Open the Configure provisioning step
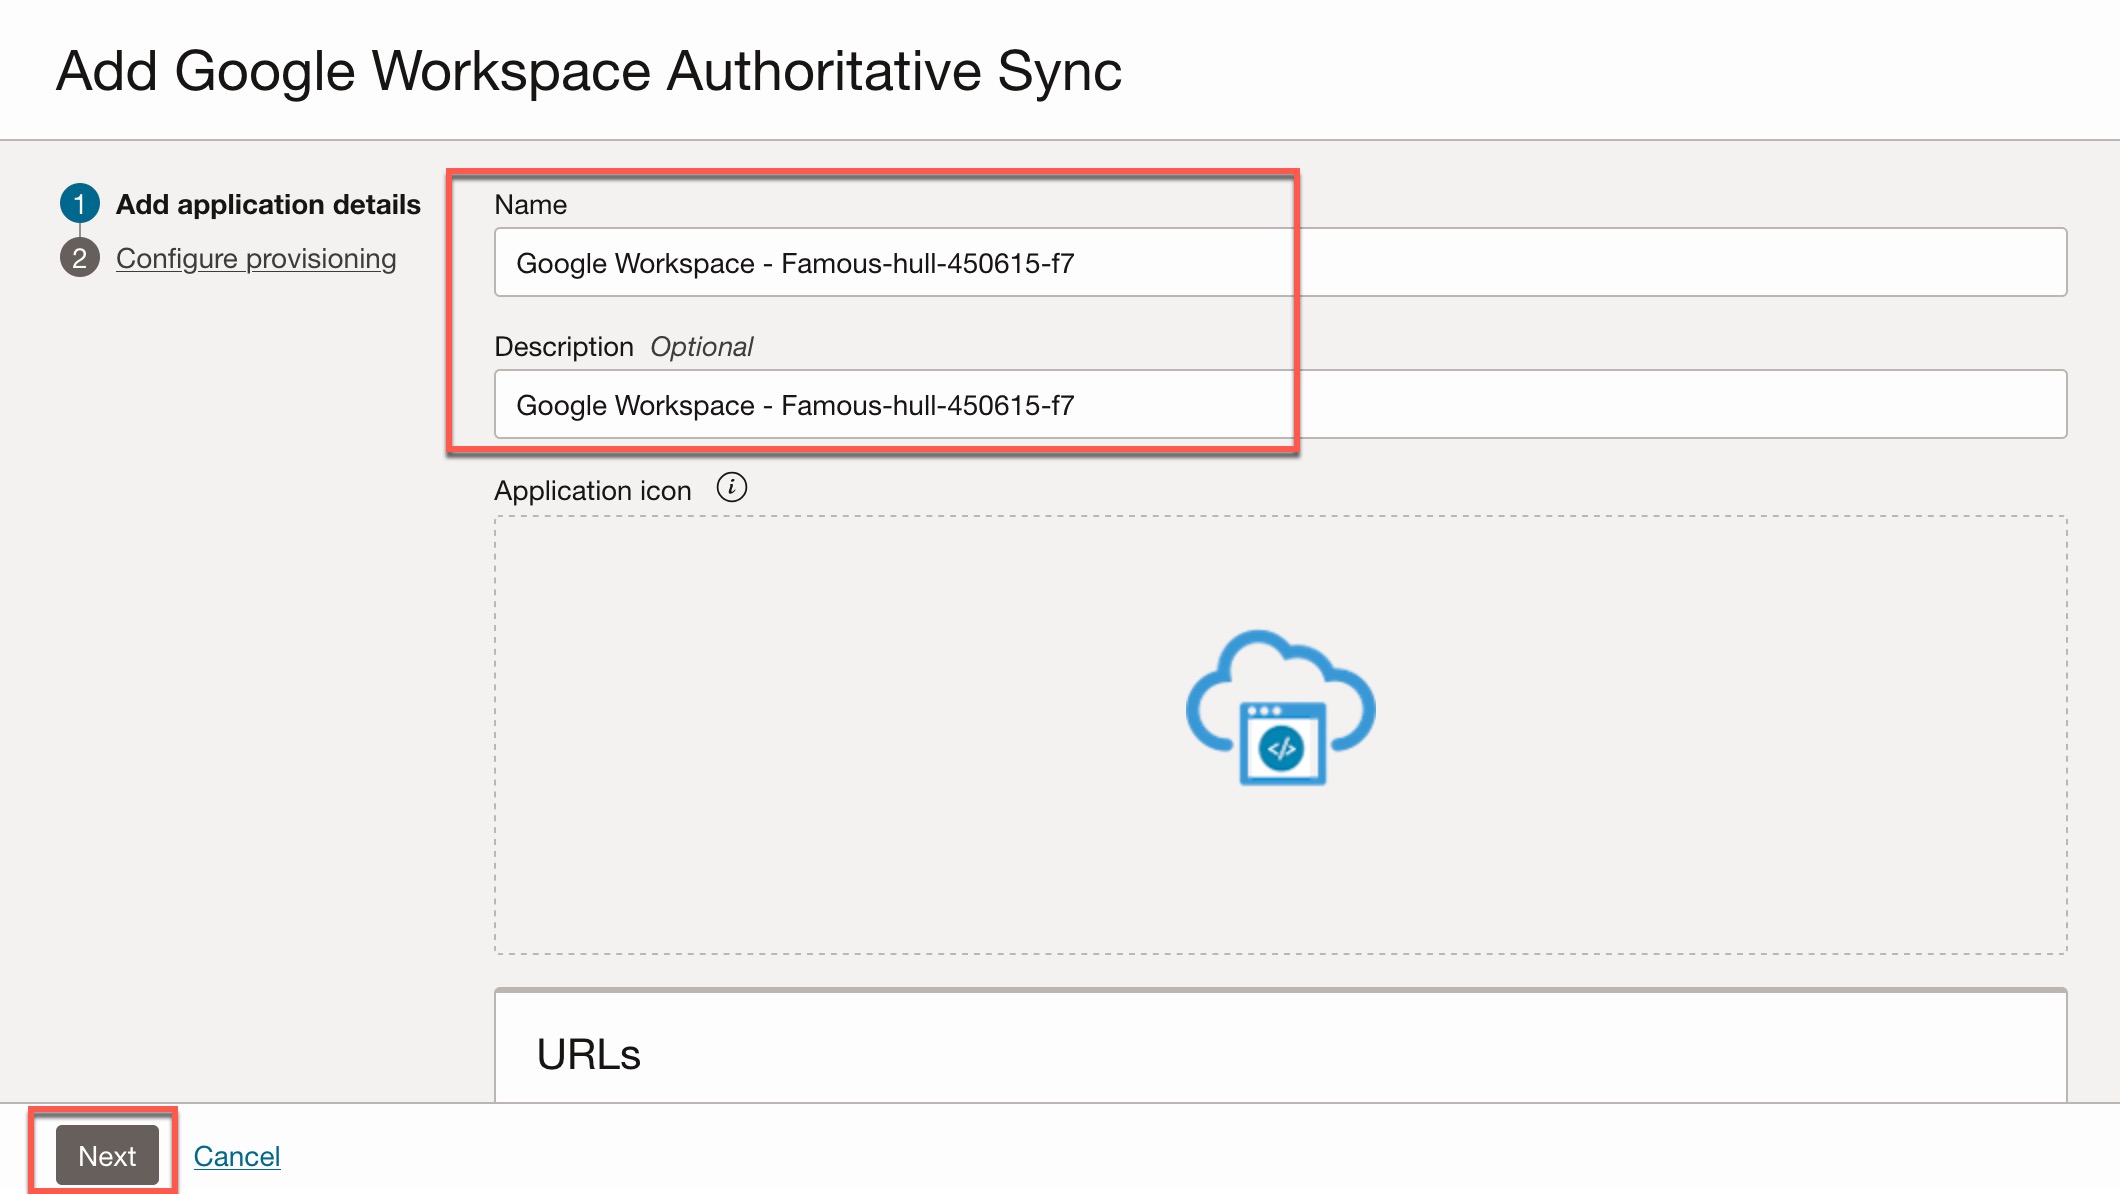 pyautogui.click(x=256, y=258)
